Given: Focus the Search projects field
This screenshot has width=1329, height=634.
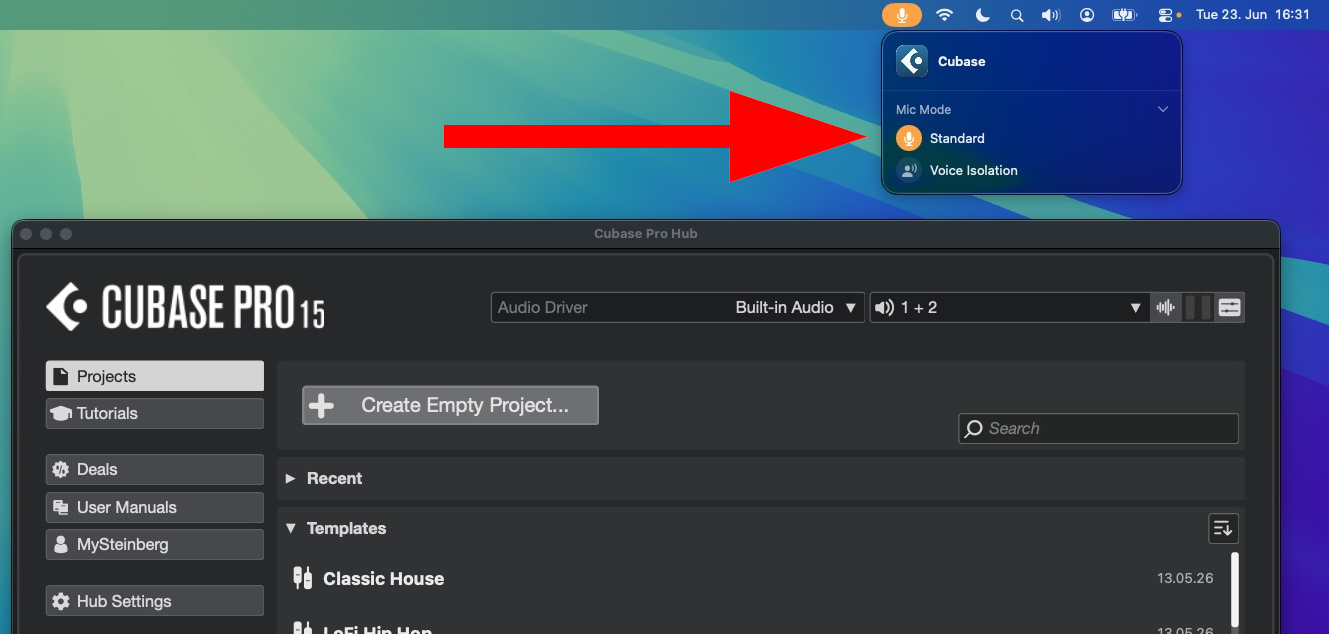Looking at the screenshot, I should click(1098, 428).
